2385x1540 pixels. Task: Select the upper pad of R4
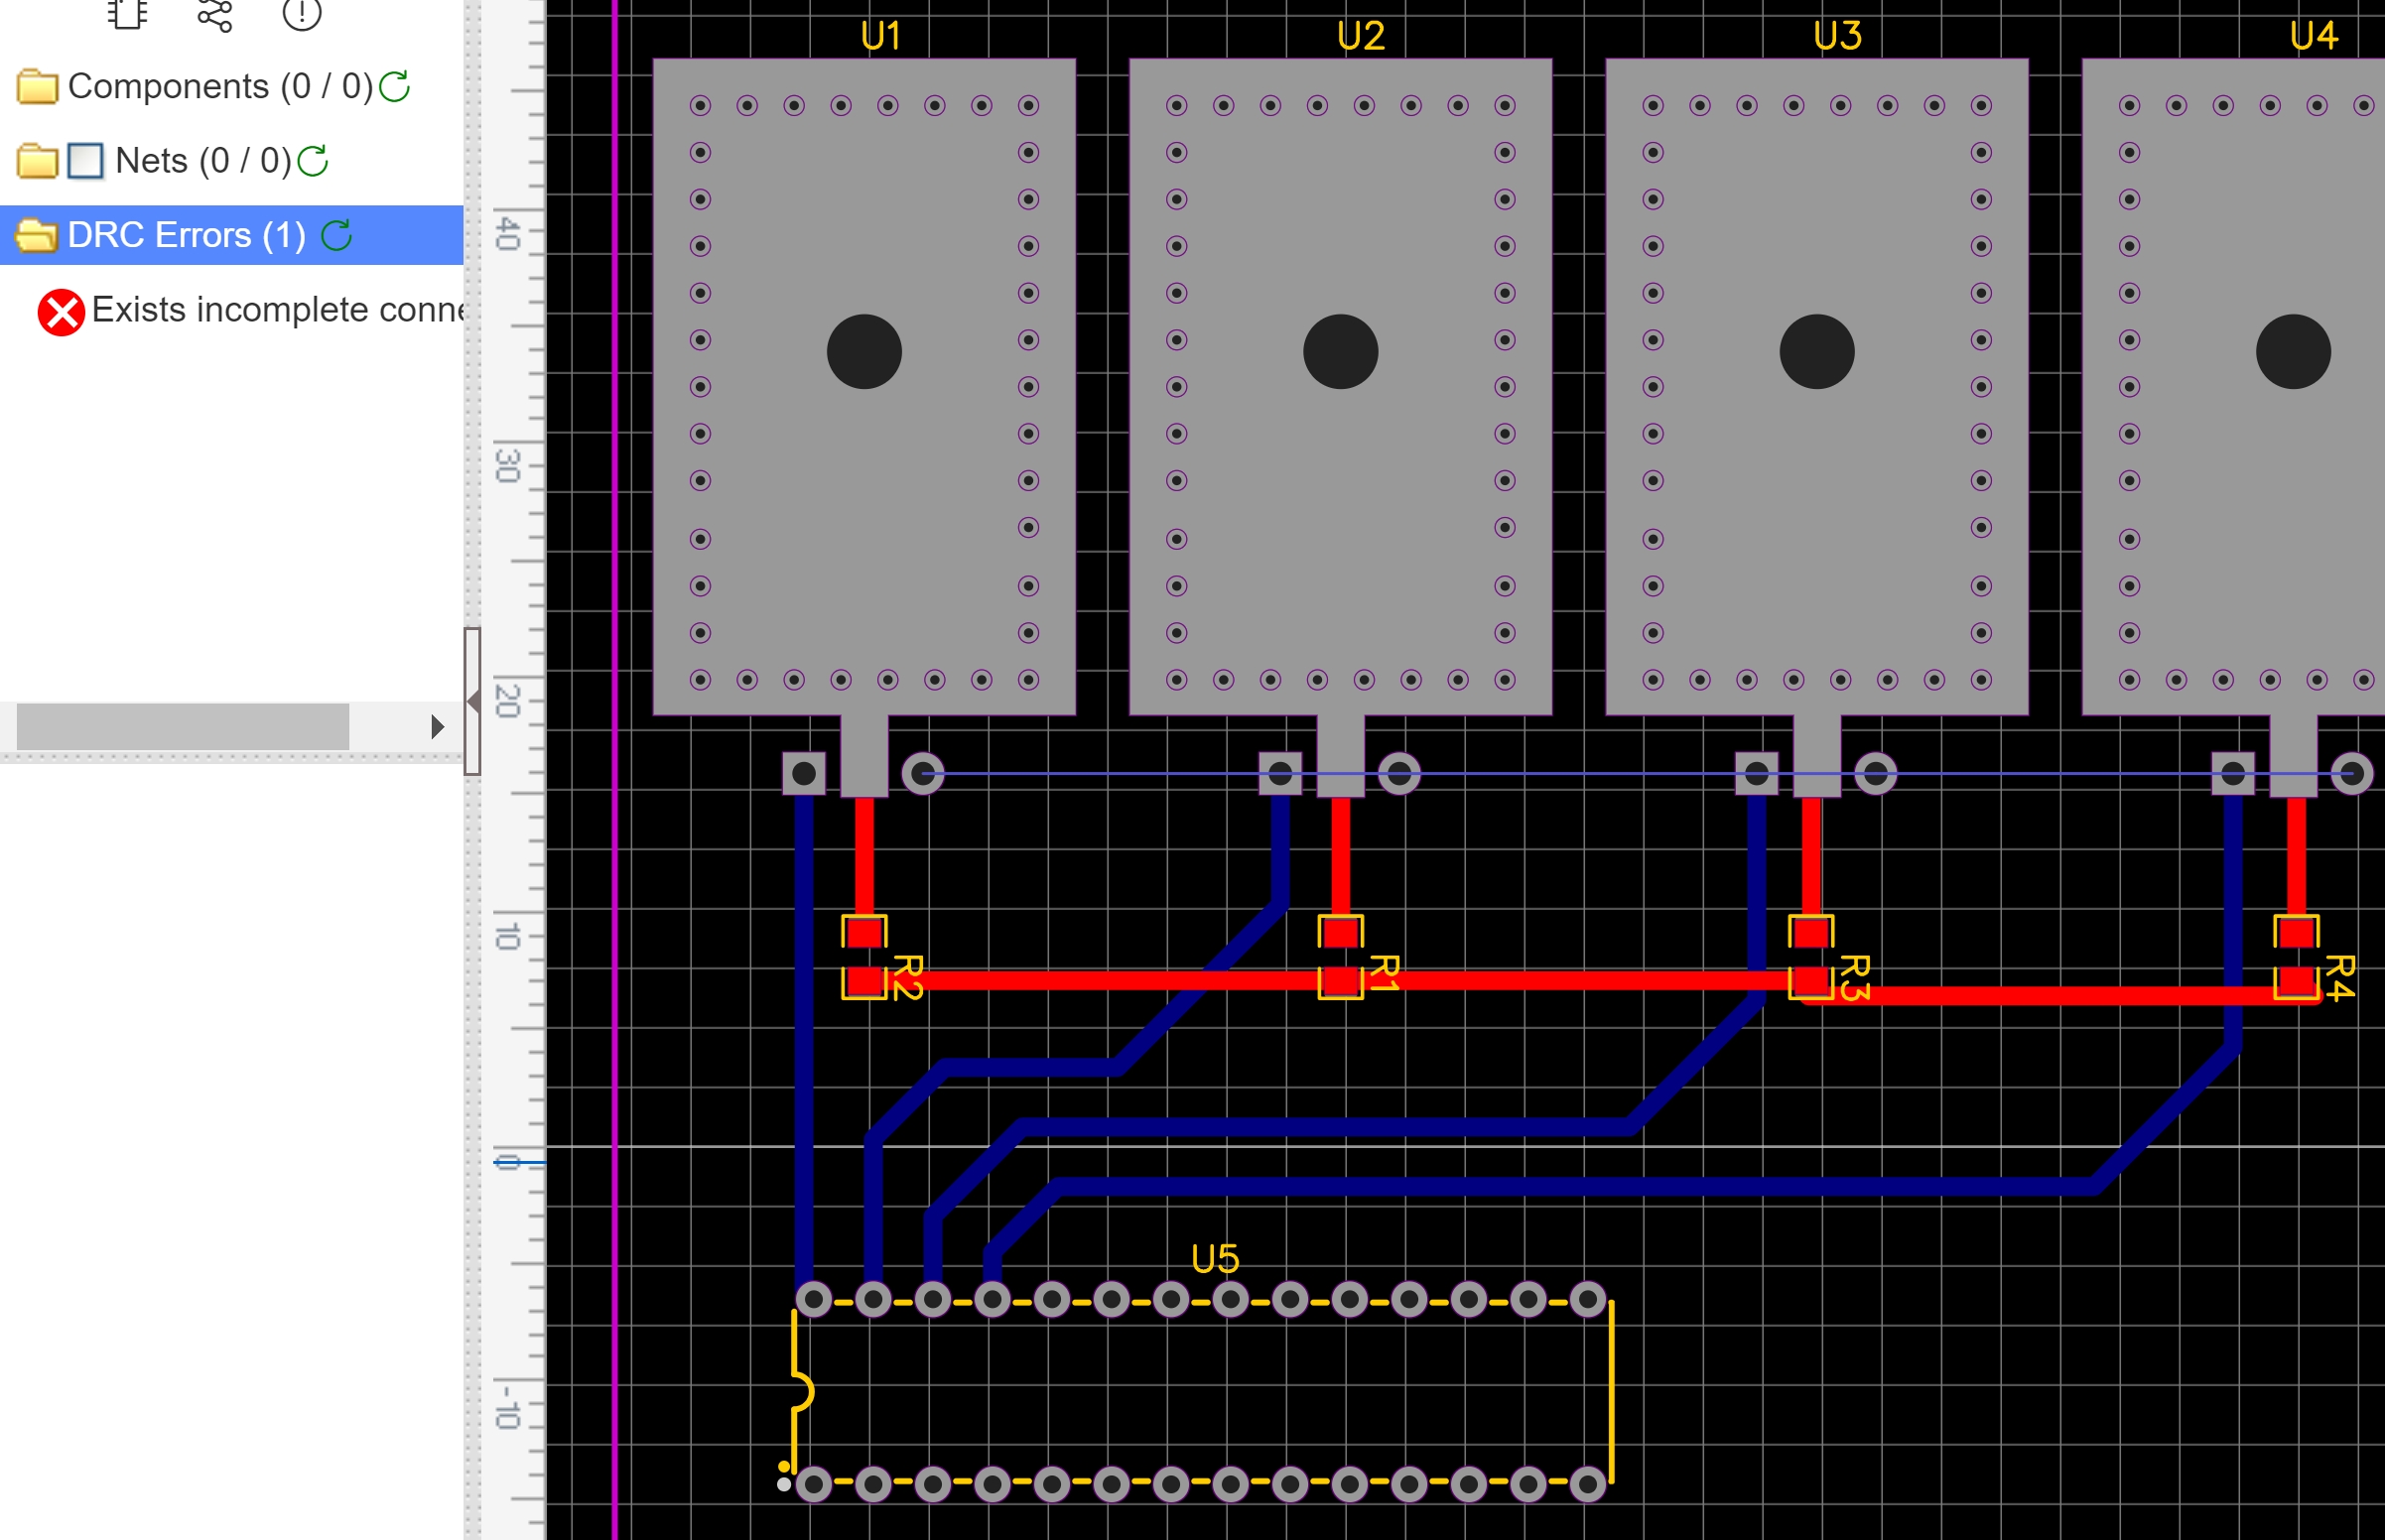[x=2297, y=932]
